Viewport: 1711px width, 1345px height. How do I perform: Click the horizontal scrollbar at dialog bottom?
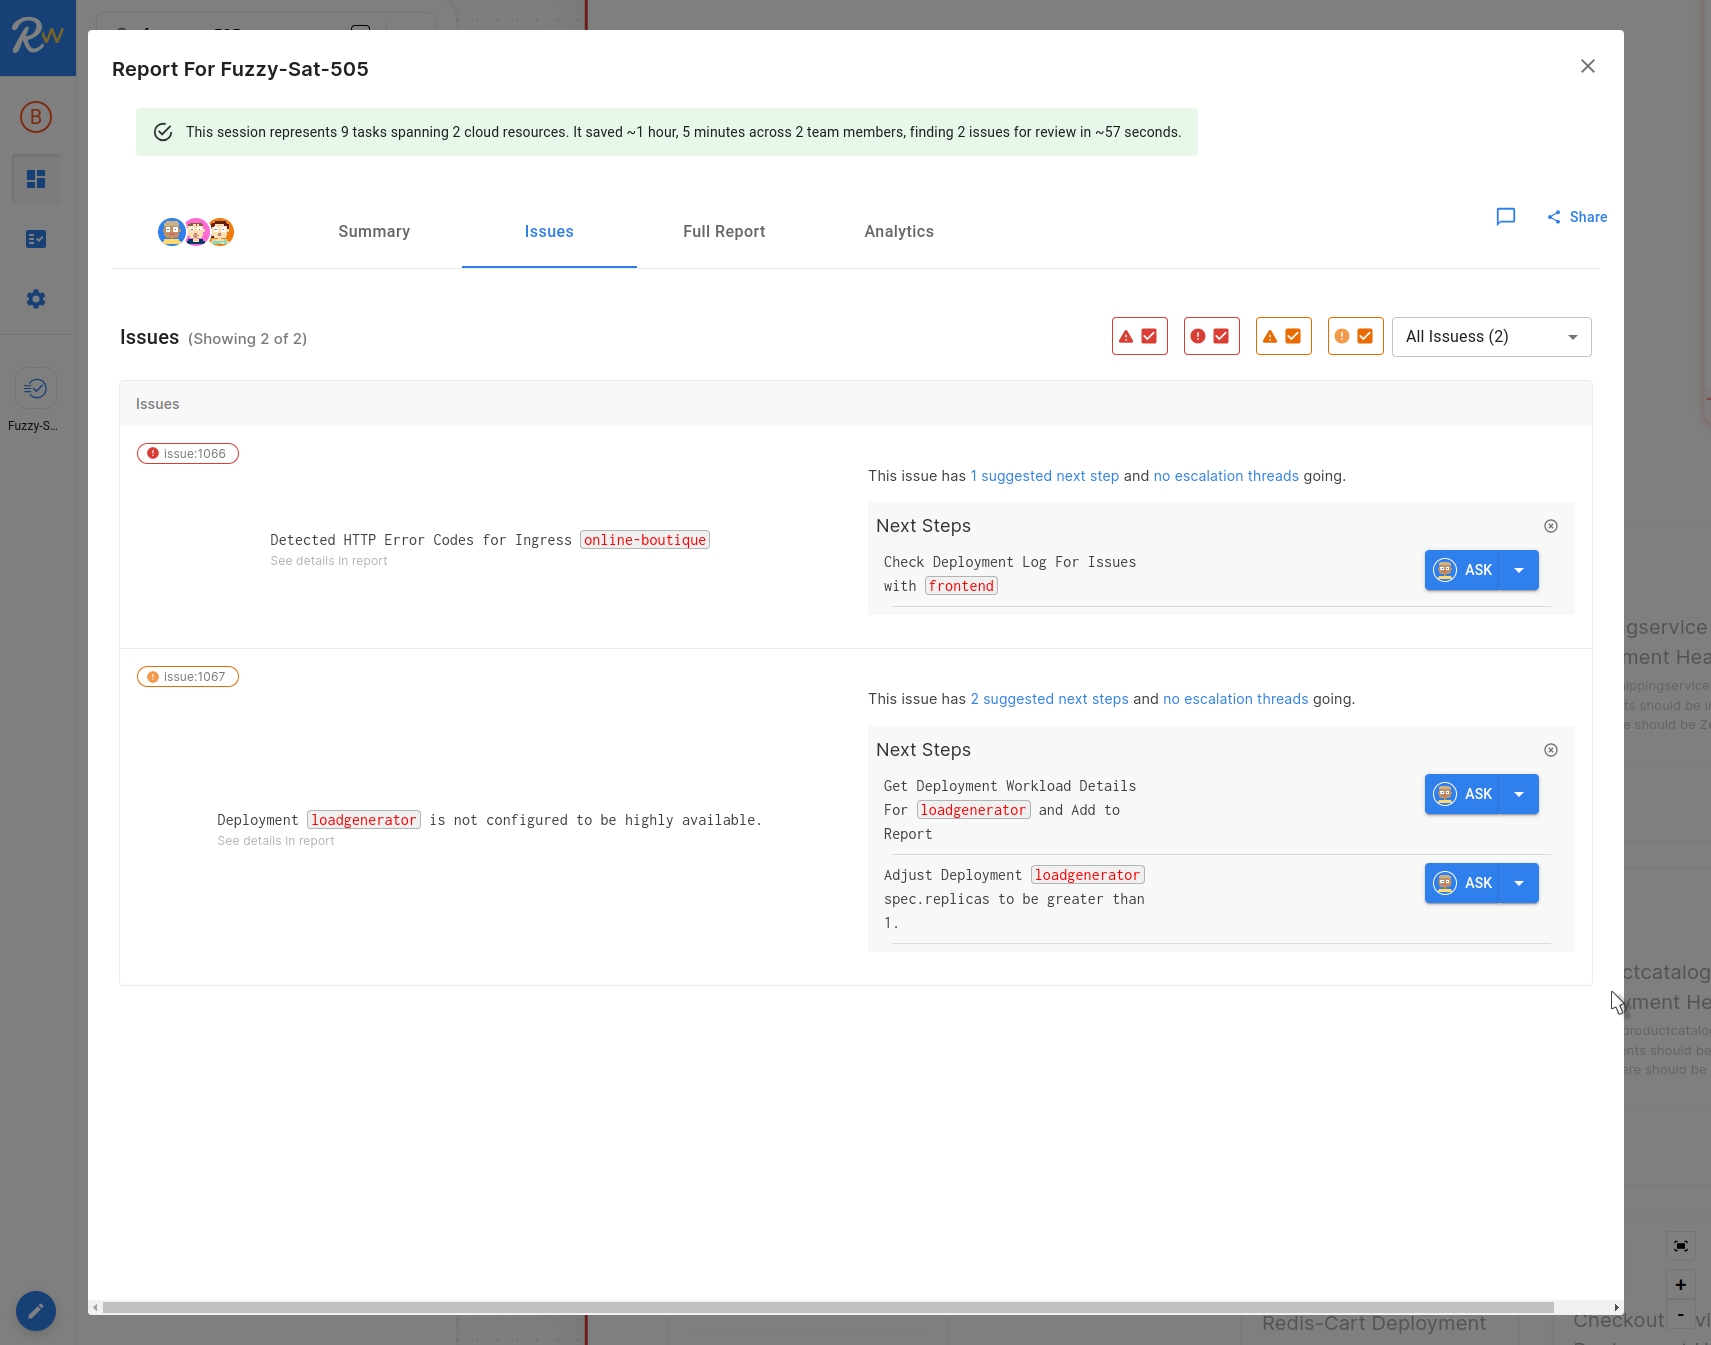[827, 1307]
